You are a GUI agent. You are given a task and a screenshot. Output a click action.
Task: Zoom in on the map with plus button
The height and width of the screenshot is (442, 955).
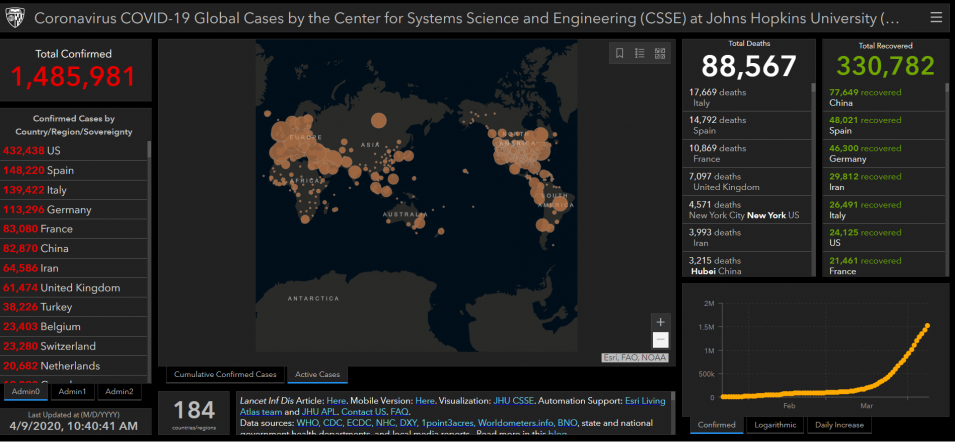point(660,322)
